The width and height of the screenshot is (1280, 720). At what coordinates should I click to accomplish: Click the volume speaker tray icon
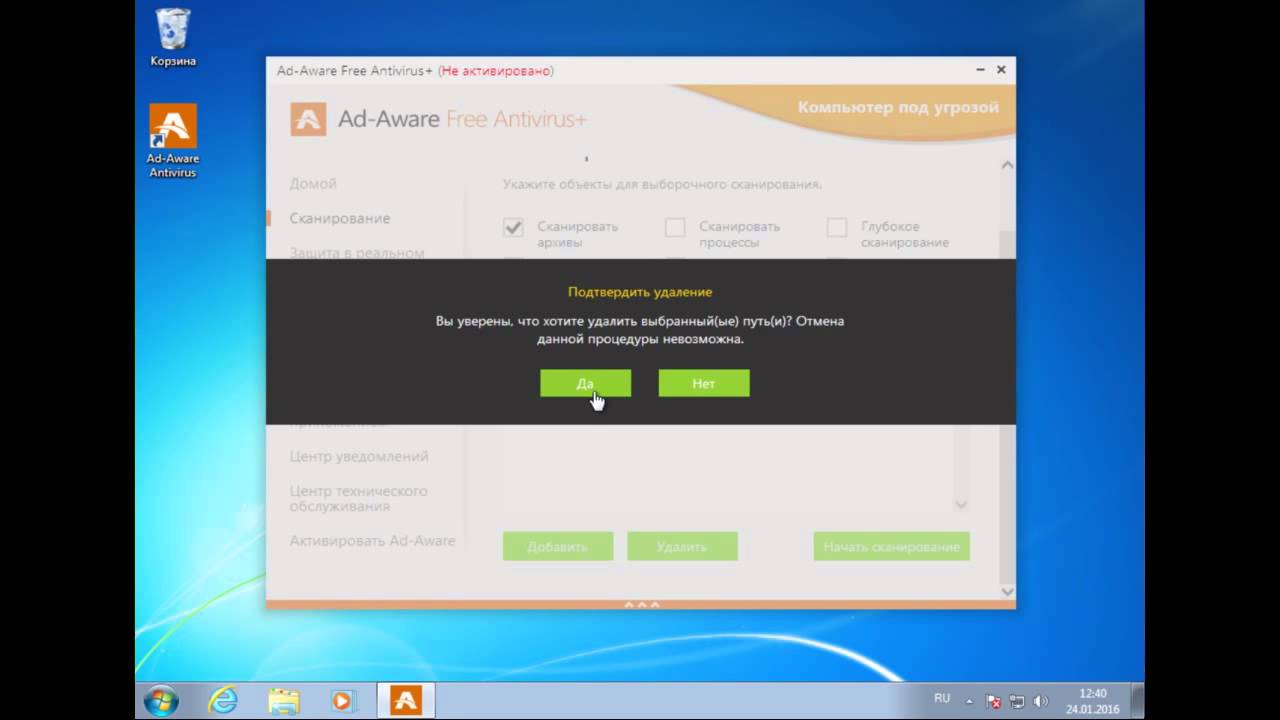pyautogui.click(x=1040, y=701)
